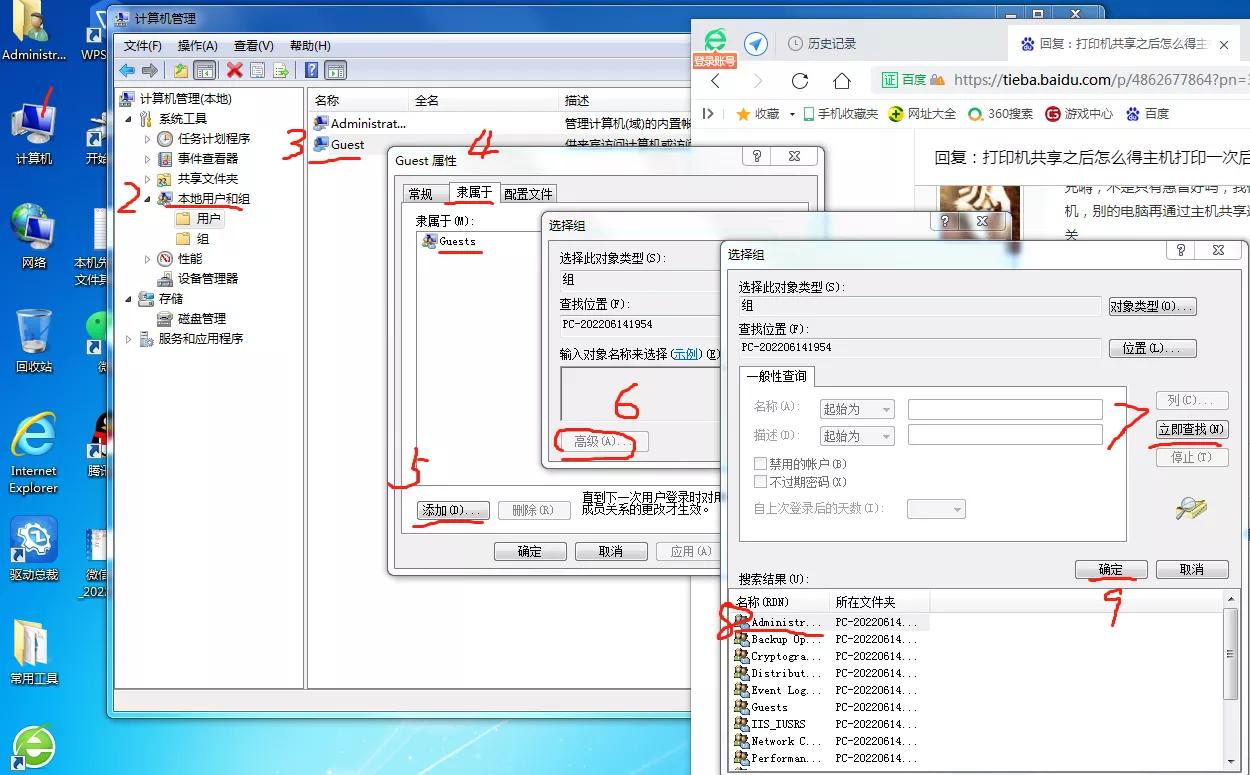The width and height of the screenshot is (1250, 775).
Task: Check the 不过期密码 option
Action: [759, 480]
